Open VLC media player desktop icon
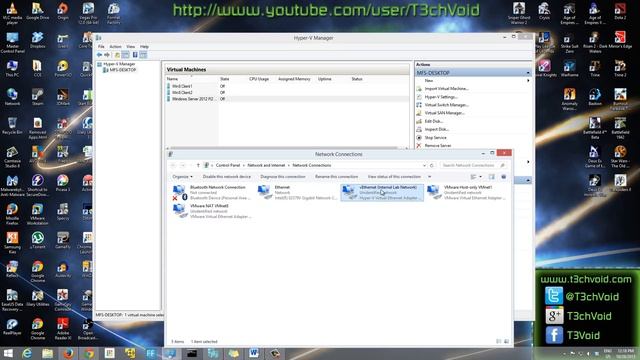This screenshot has height=360, width=640. pyautogui.click(x=12, y=13)
